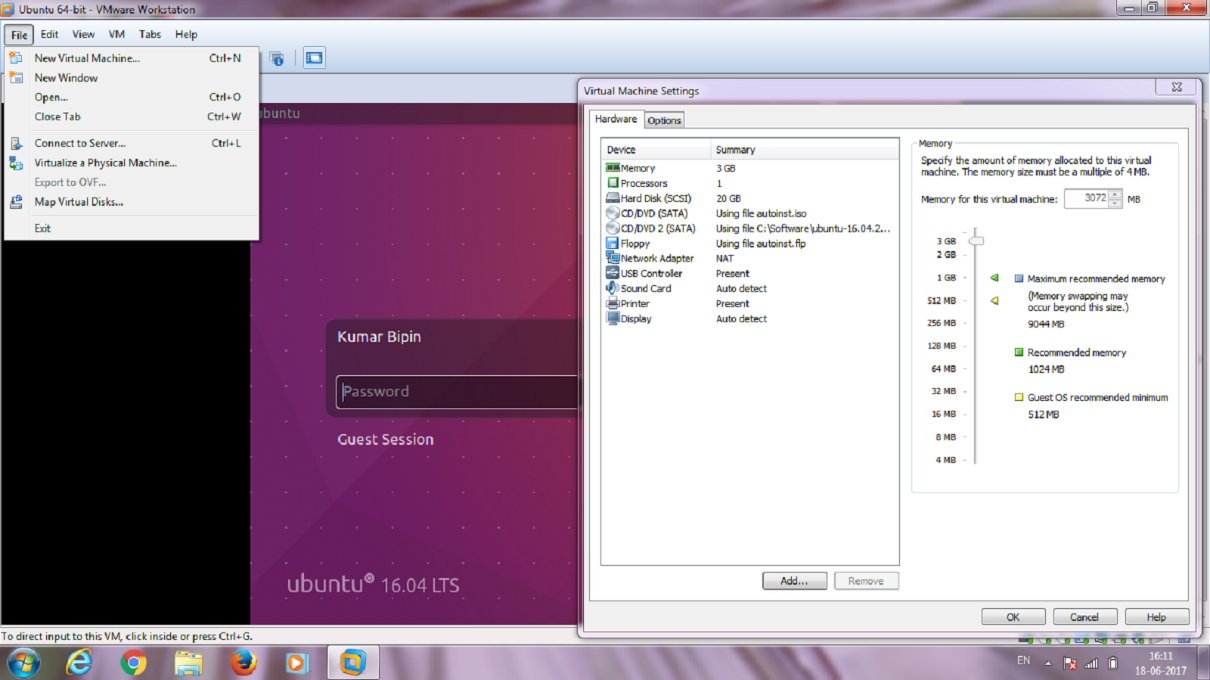This screenshot has width=1210, height=680.
Task: Select USB Controller in device list
Action: pos(651,273)
